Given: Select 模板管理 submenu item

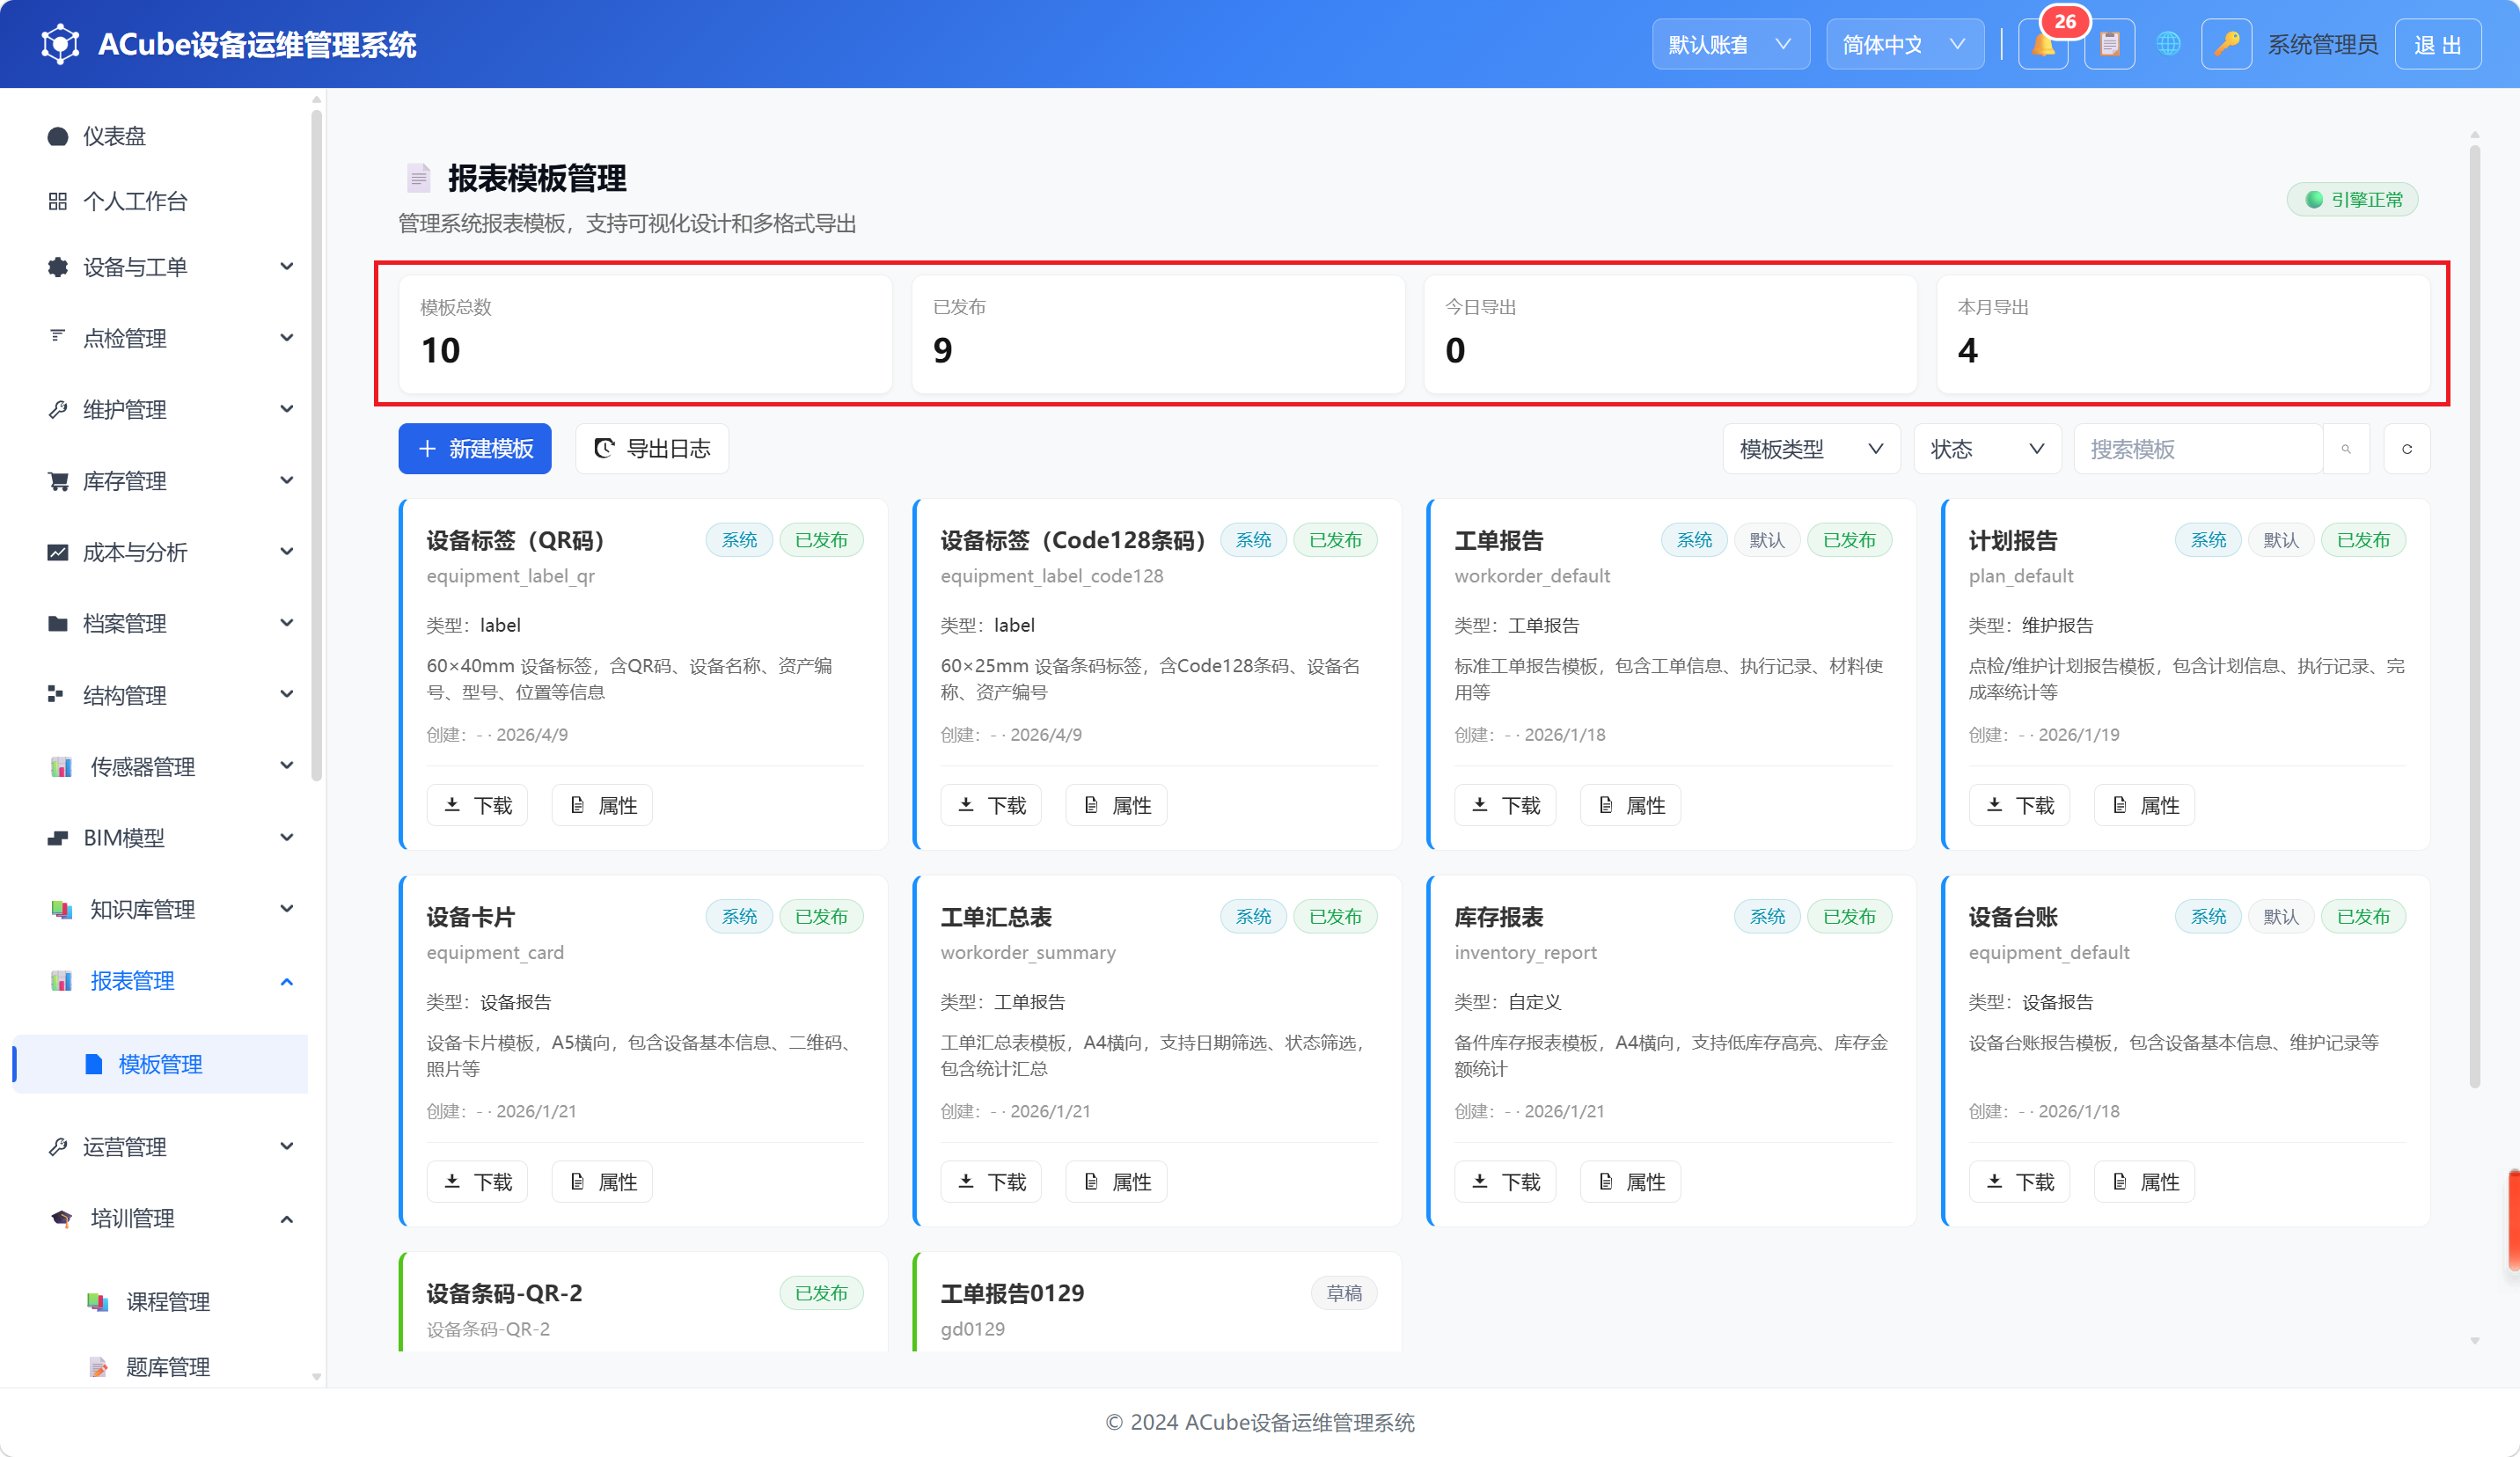Looking at the screenshot, I should [160, 1064].
